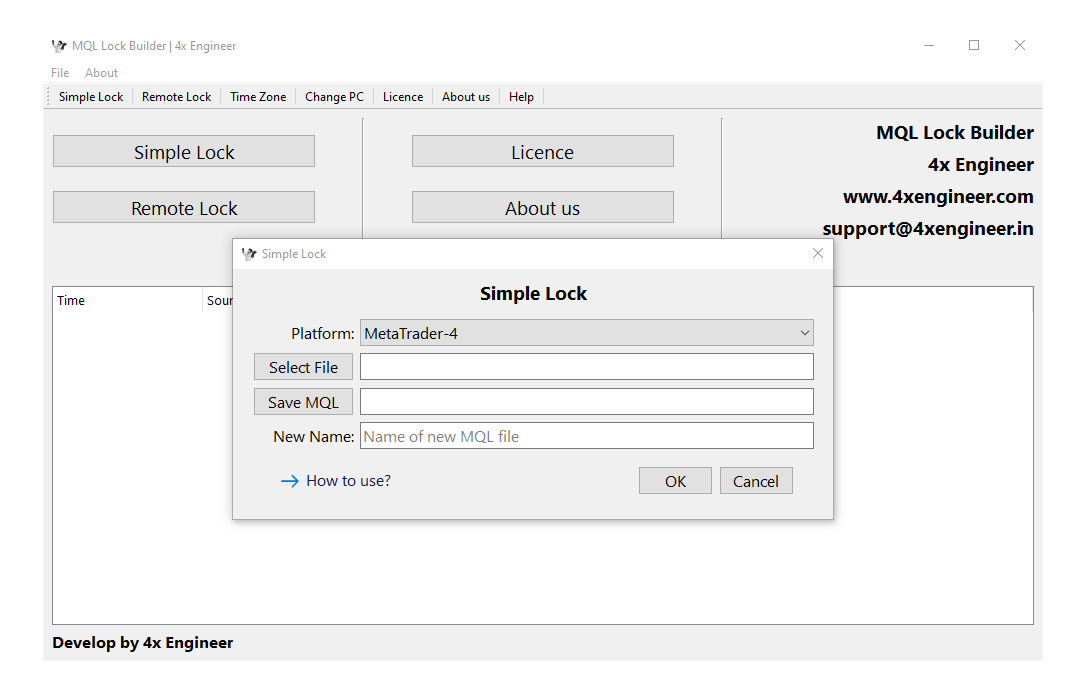Close the MQL Lock Builder window
Viewport: 1091px width, 688px height.
[x=1019, y=45]
